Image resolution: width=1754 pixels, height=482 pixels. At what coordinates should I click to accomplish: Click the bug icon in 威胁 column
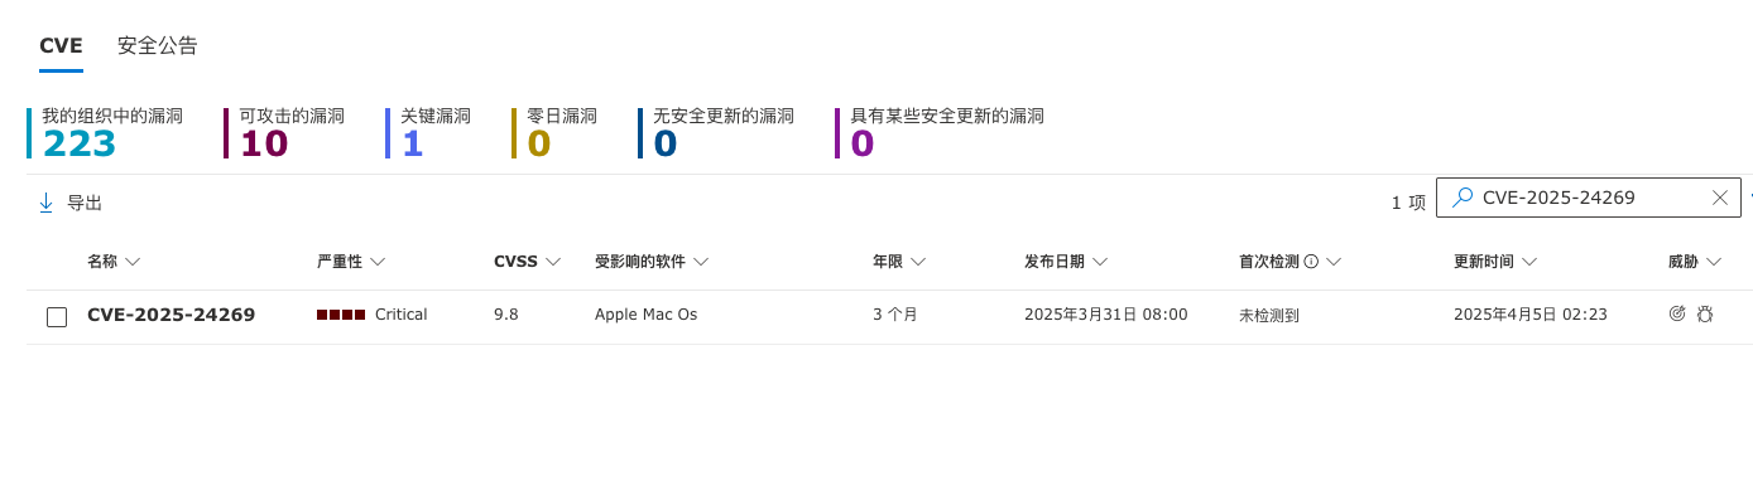(1705, 314)
